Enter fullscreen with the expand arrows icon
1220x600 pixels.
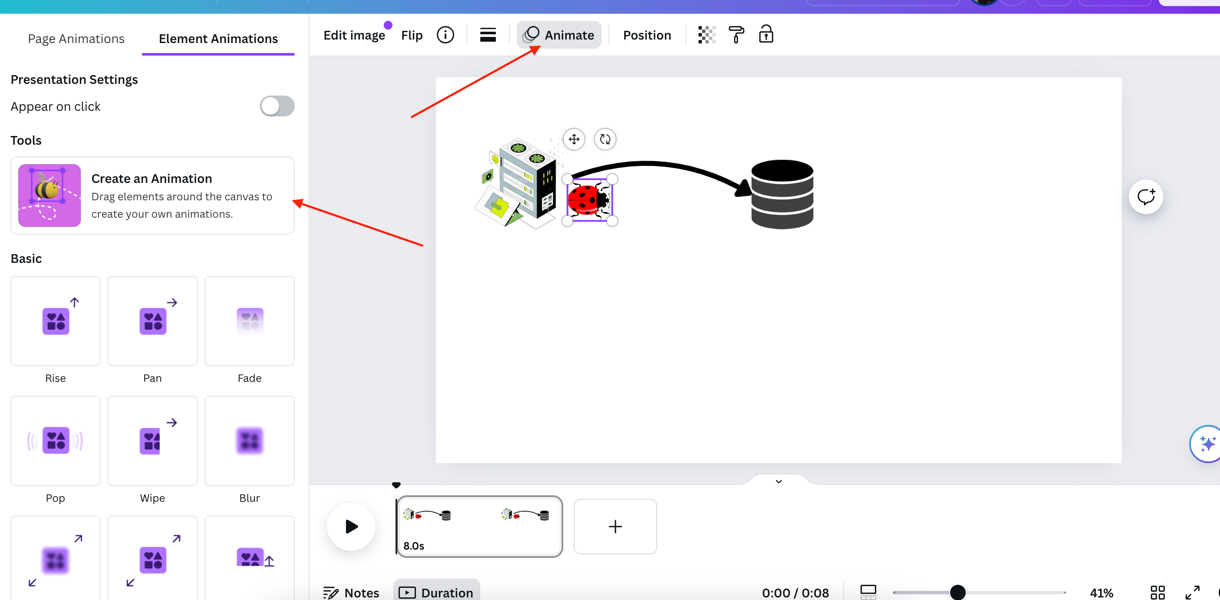tap(1193, 593)
